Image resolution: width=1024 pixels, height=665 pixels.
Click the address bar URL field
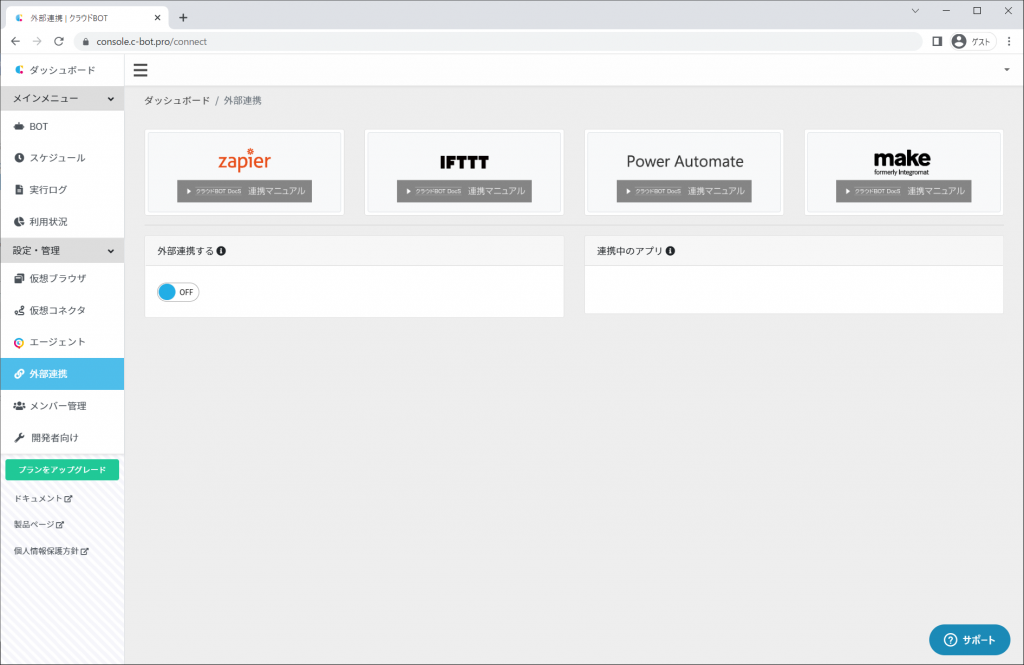point(498,41)
